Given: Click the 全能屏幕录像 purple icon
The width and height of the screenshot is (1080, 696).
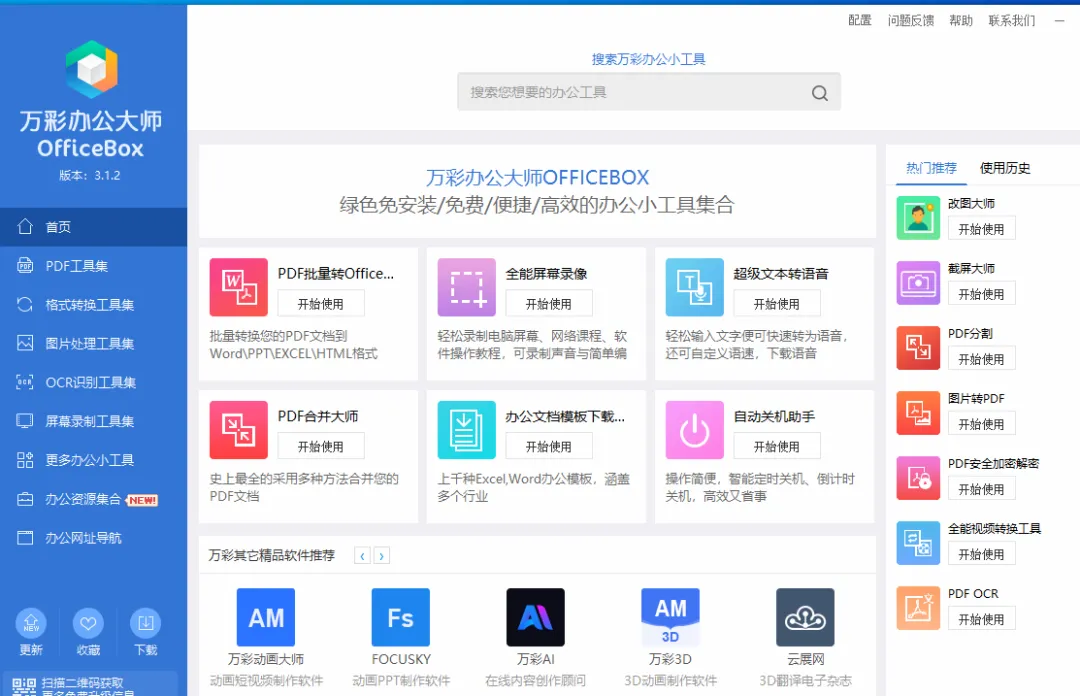Looking at the screenshot, I should (466, 287).
